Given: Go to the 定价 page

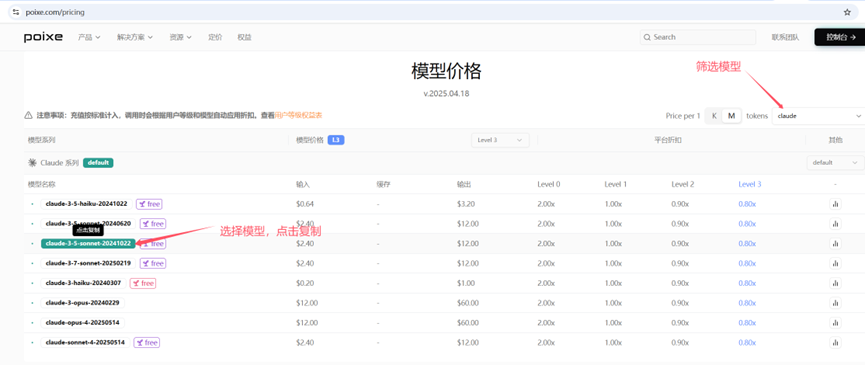Looking at the screenshot, I should tap(215, 37).
